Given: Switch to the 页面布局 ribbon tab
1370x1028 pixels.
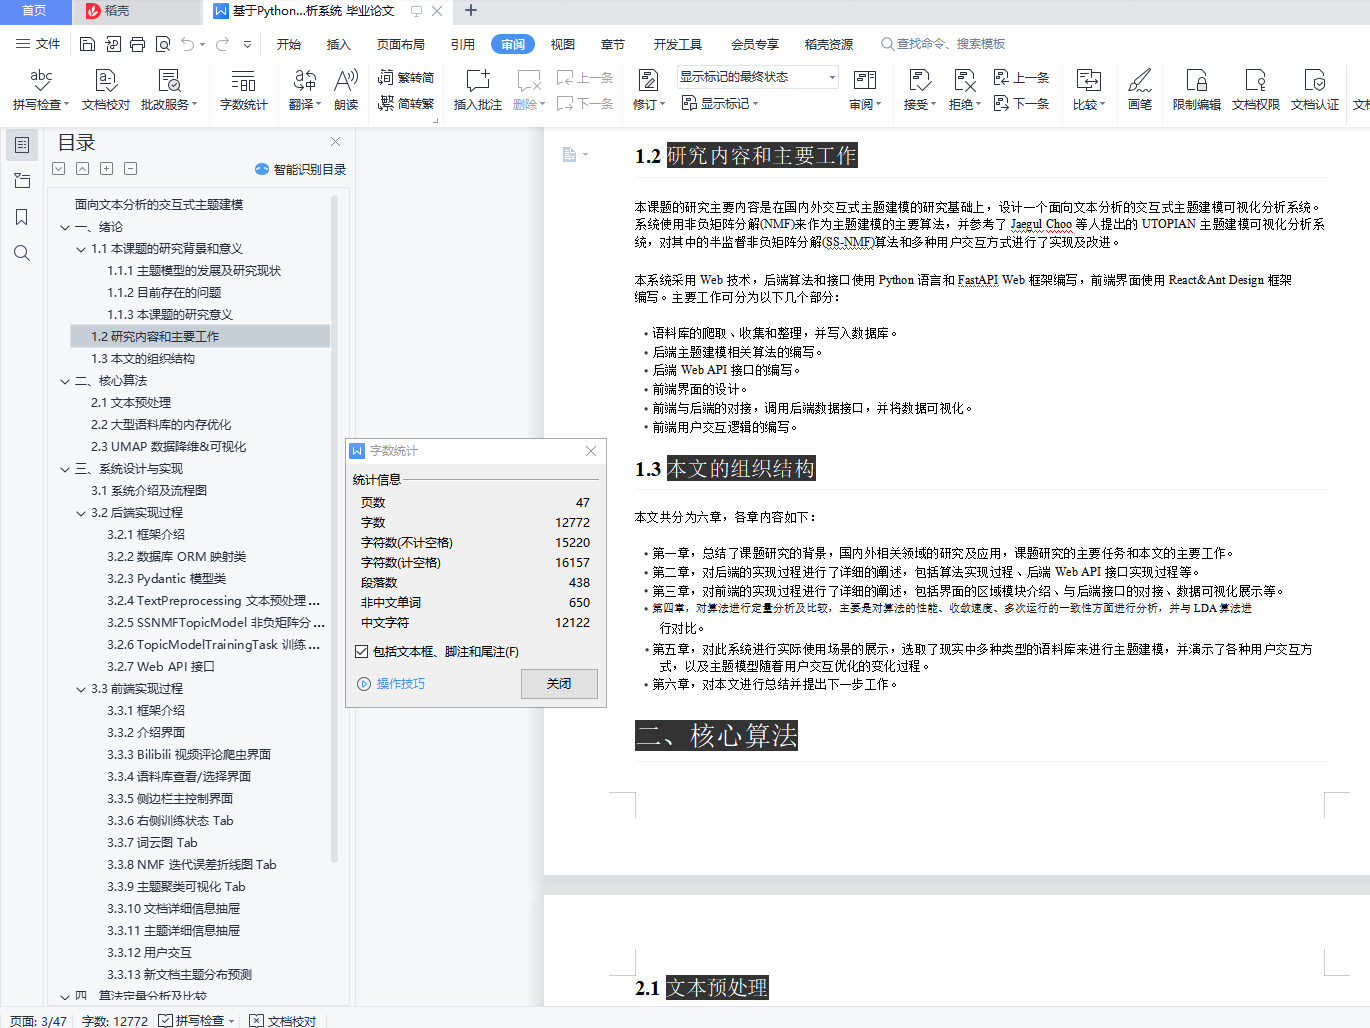Looking at the screenshot, I should (x=401, y=44).
